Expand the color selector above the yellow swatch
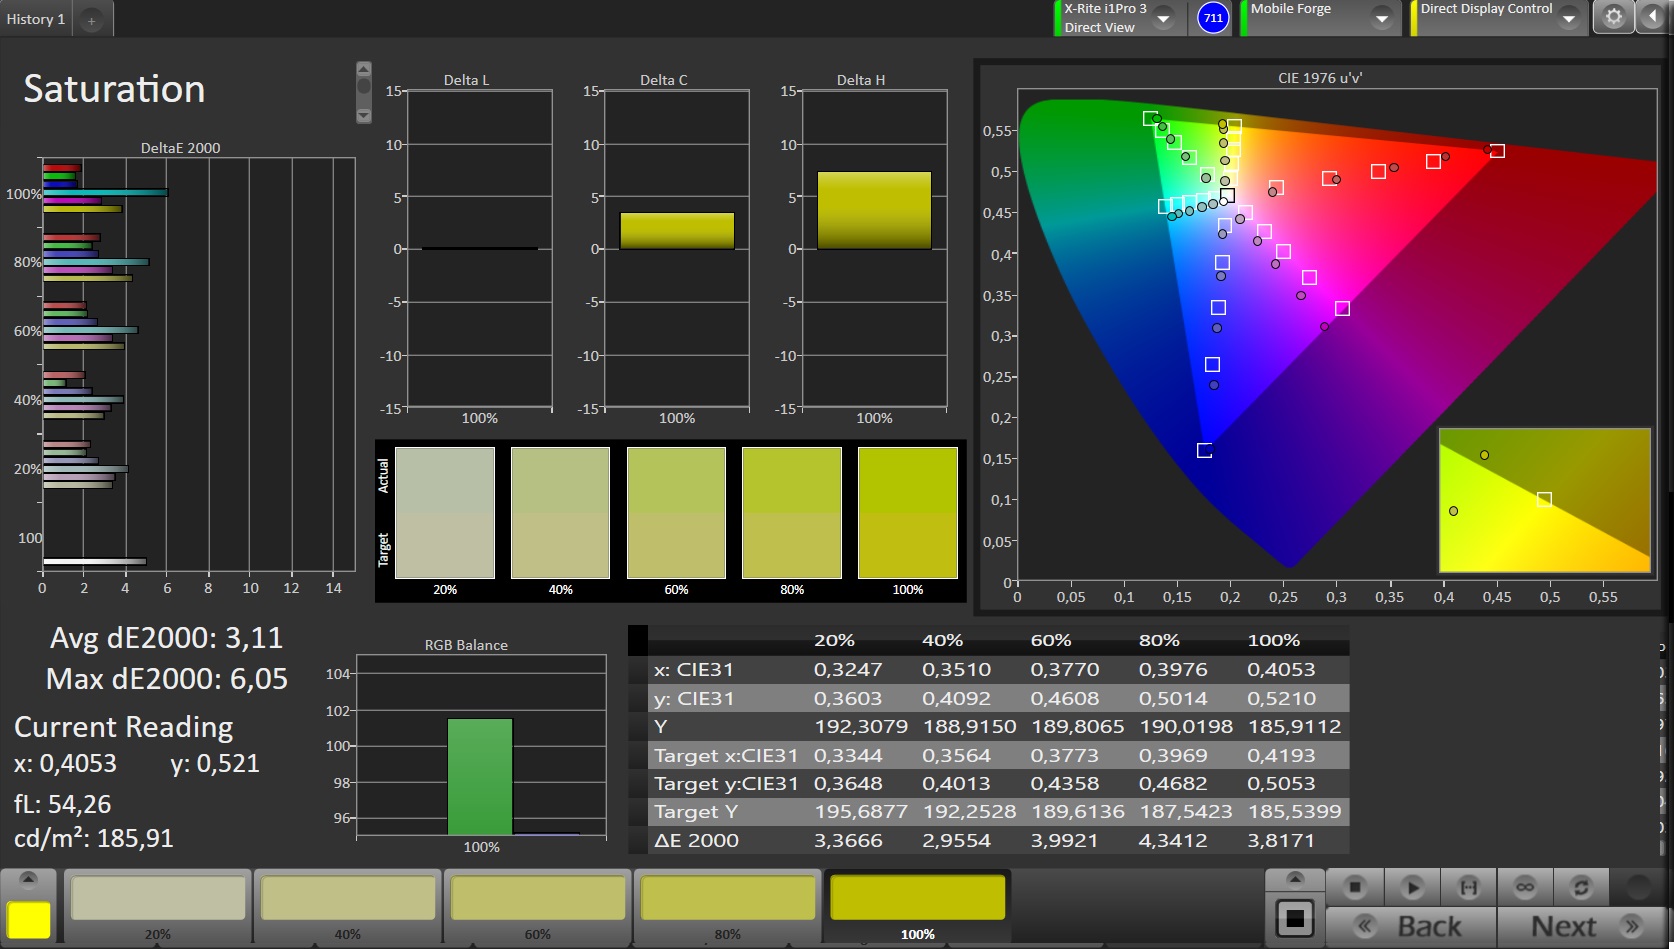Screen dimensions: 1674x949 28,879
